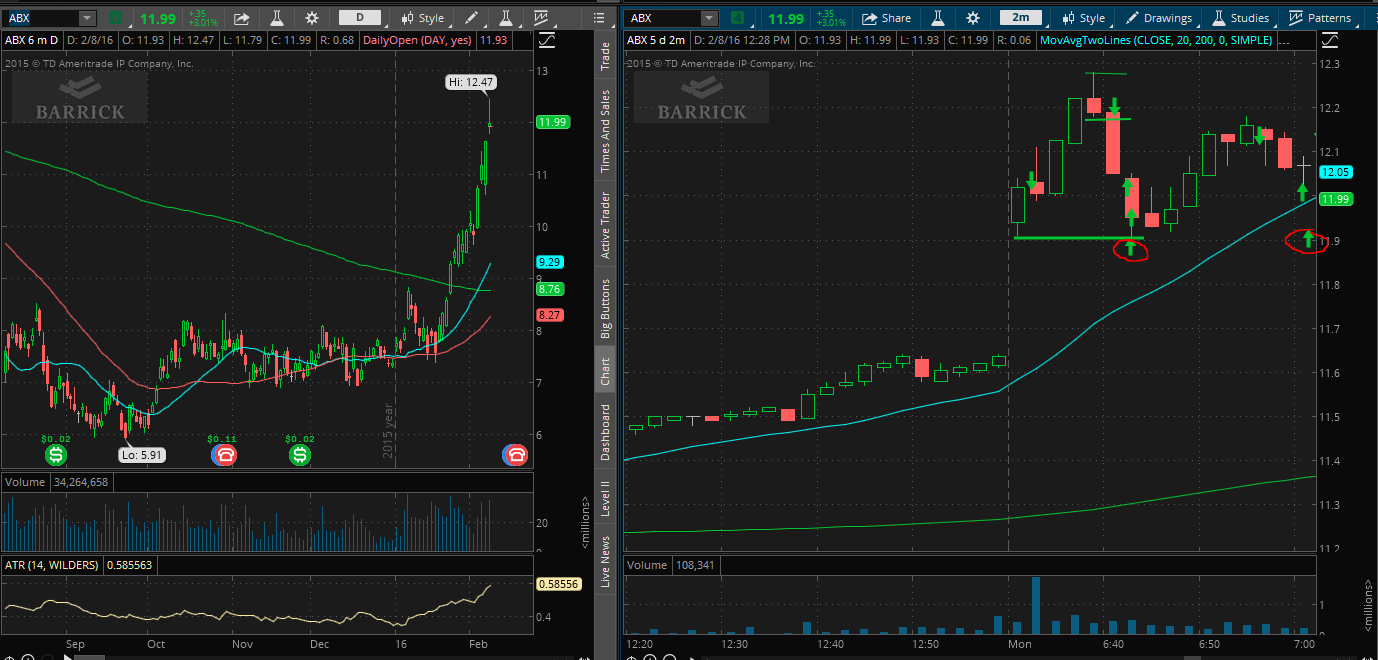Open Style menu on left chart
1378x660 pixels.
[x=423, y=18]
